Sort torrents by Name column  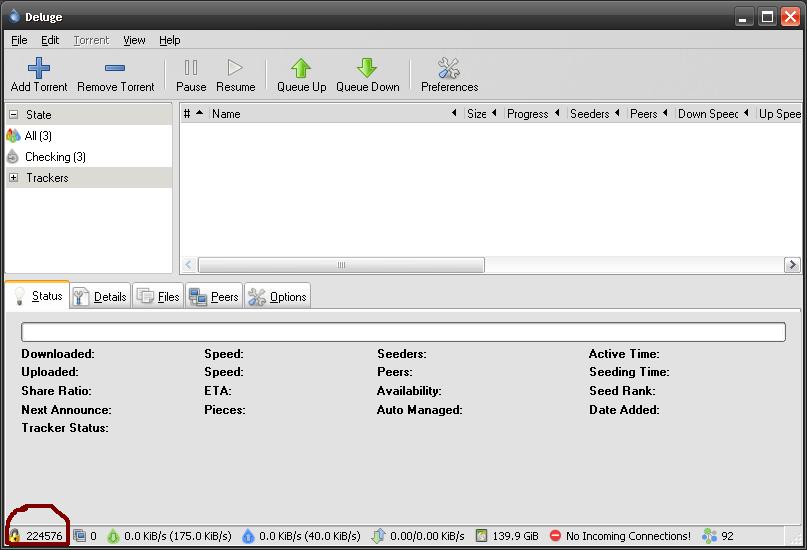point(336,114)
